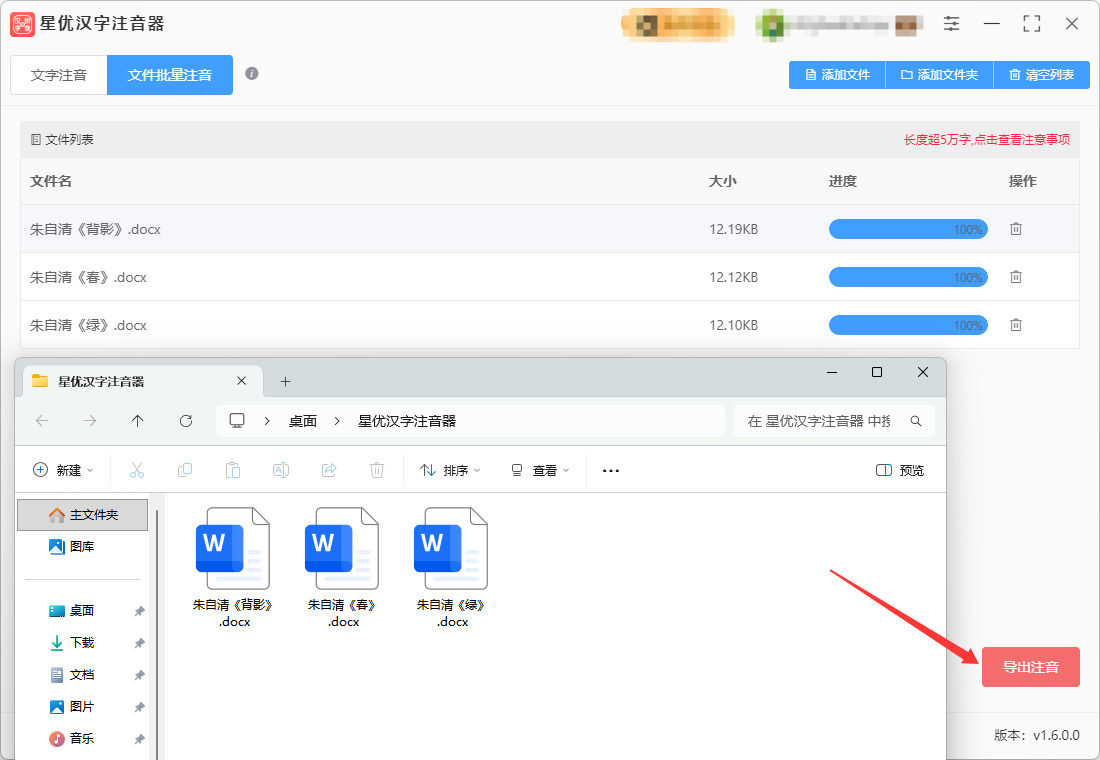
Task: Click the Copy icon in Explorer toolbar
Action: 185,470
